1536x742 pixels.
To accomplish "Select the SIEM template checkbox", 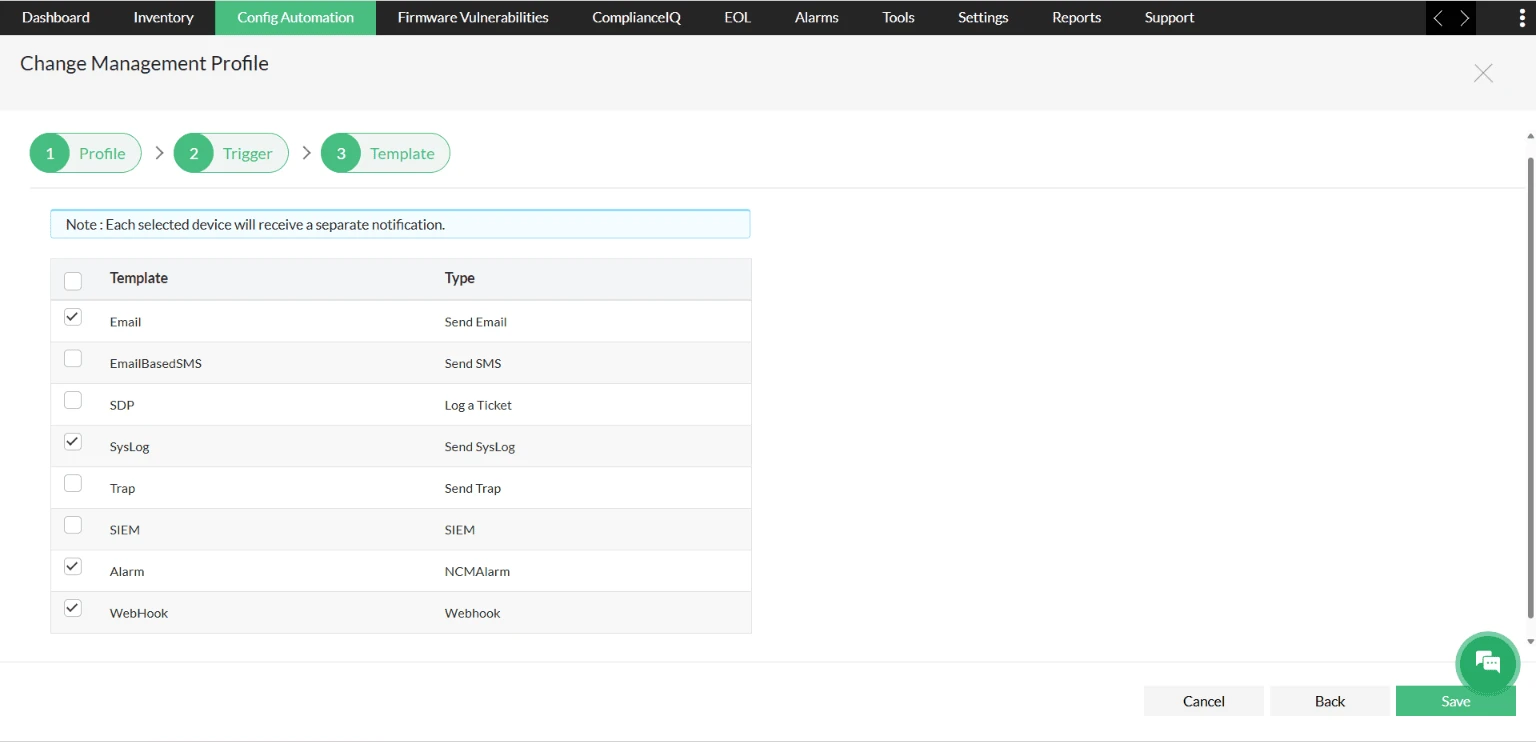I will tap(73, 525).
